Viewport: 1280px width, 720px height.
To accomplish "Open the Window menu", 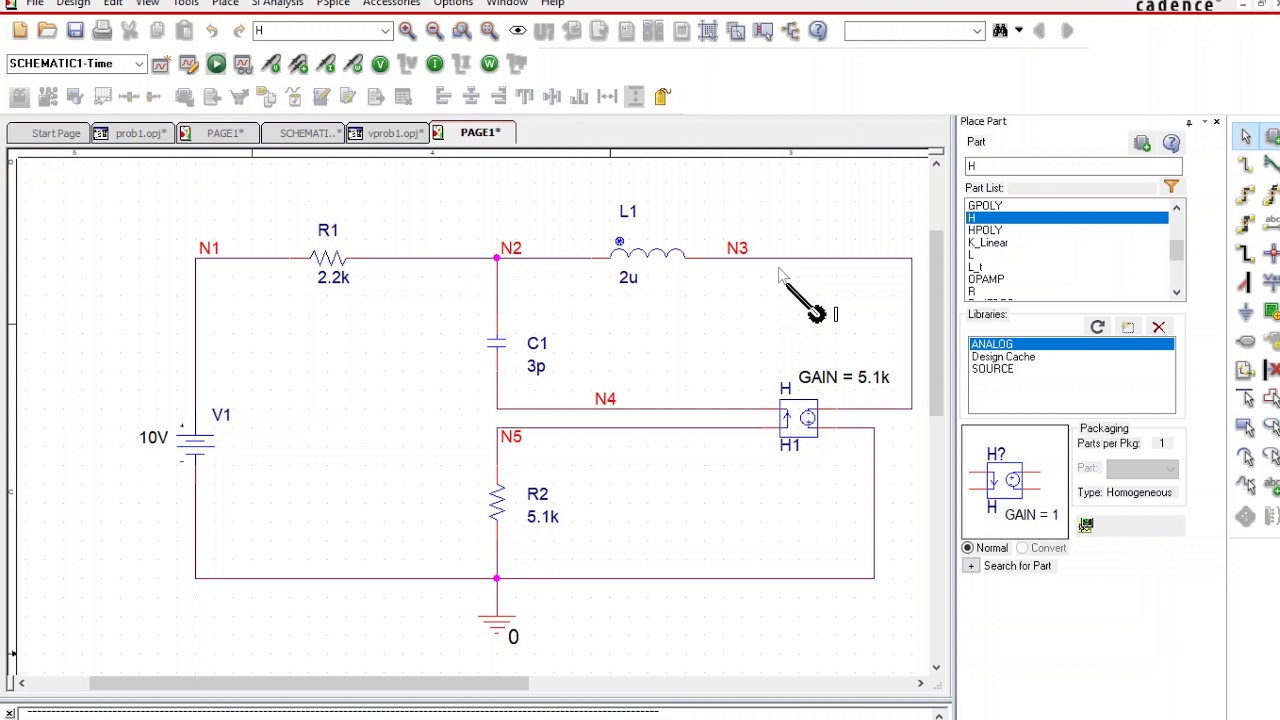I will tap(507, 3).
